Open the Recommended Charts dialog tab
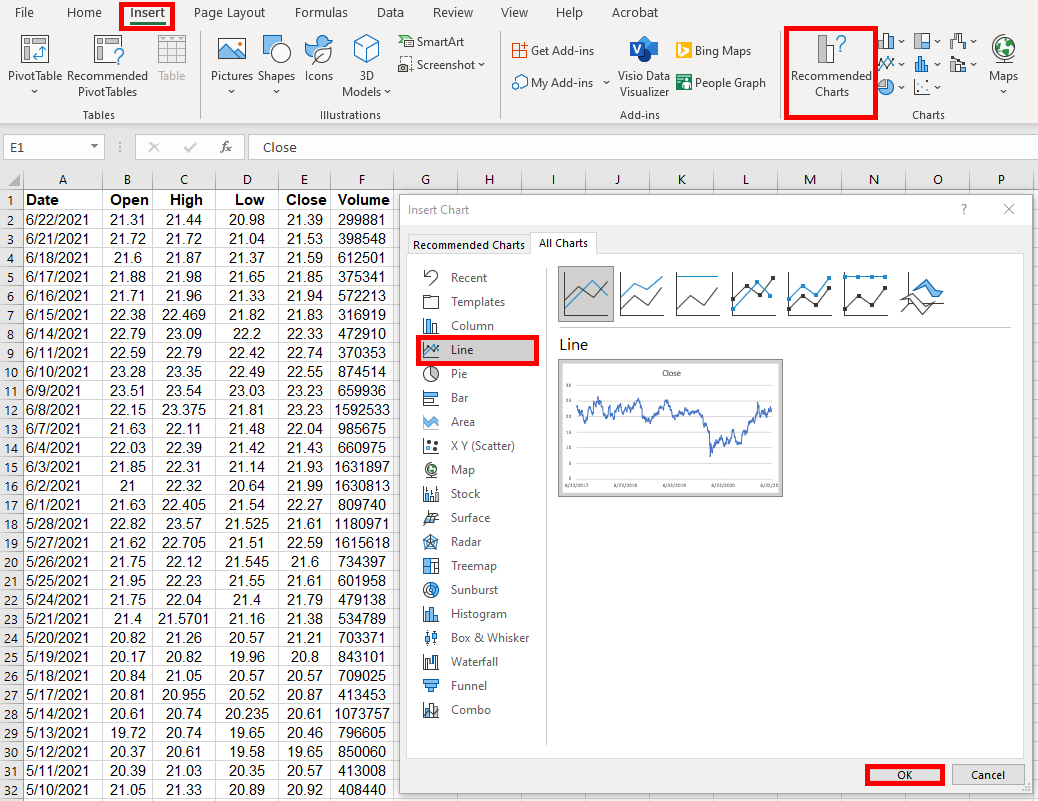 (x=469, y=244)
